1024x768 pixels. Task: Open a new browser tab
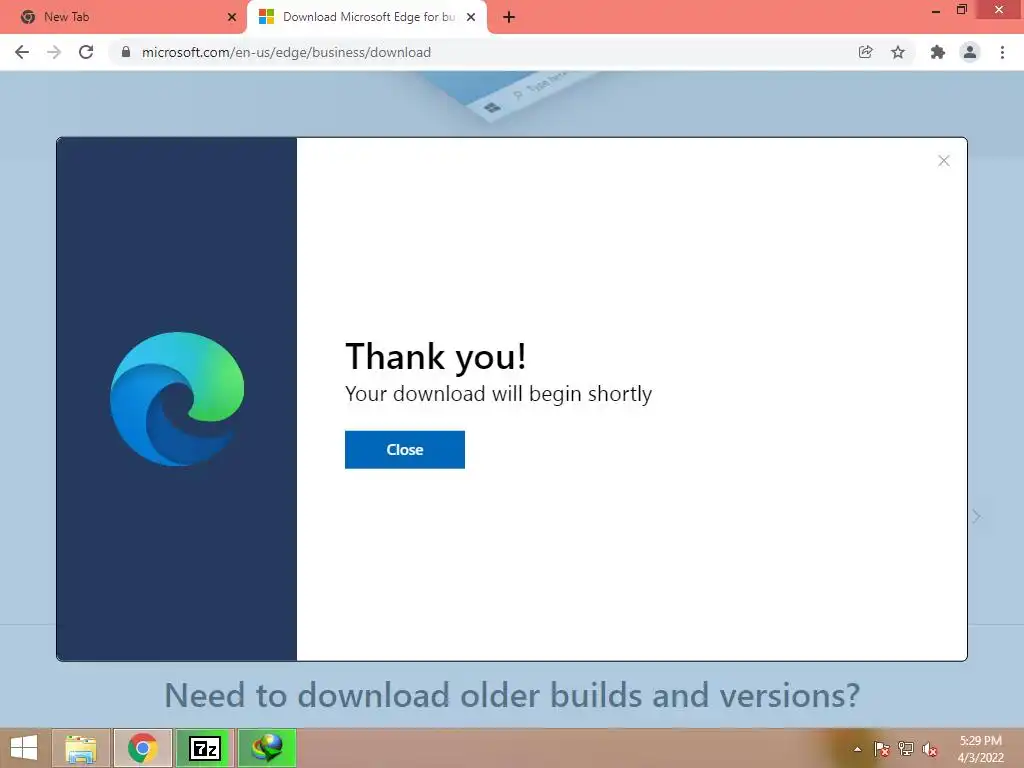(509, 17)
